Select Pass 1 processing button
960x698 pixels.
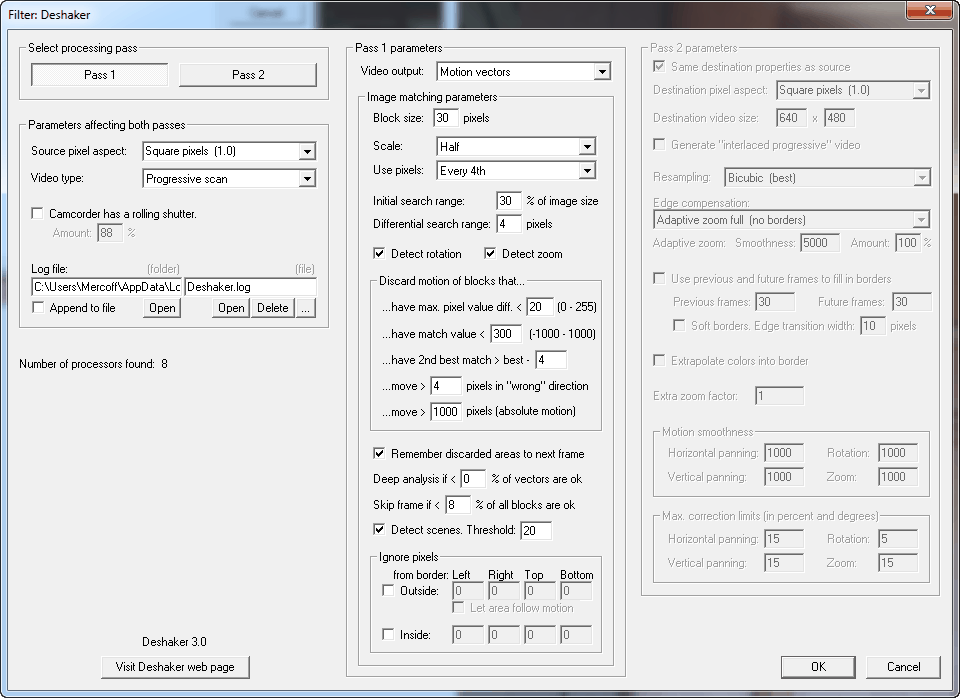coord(99,75)
